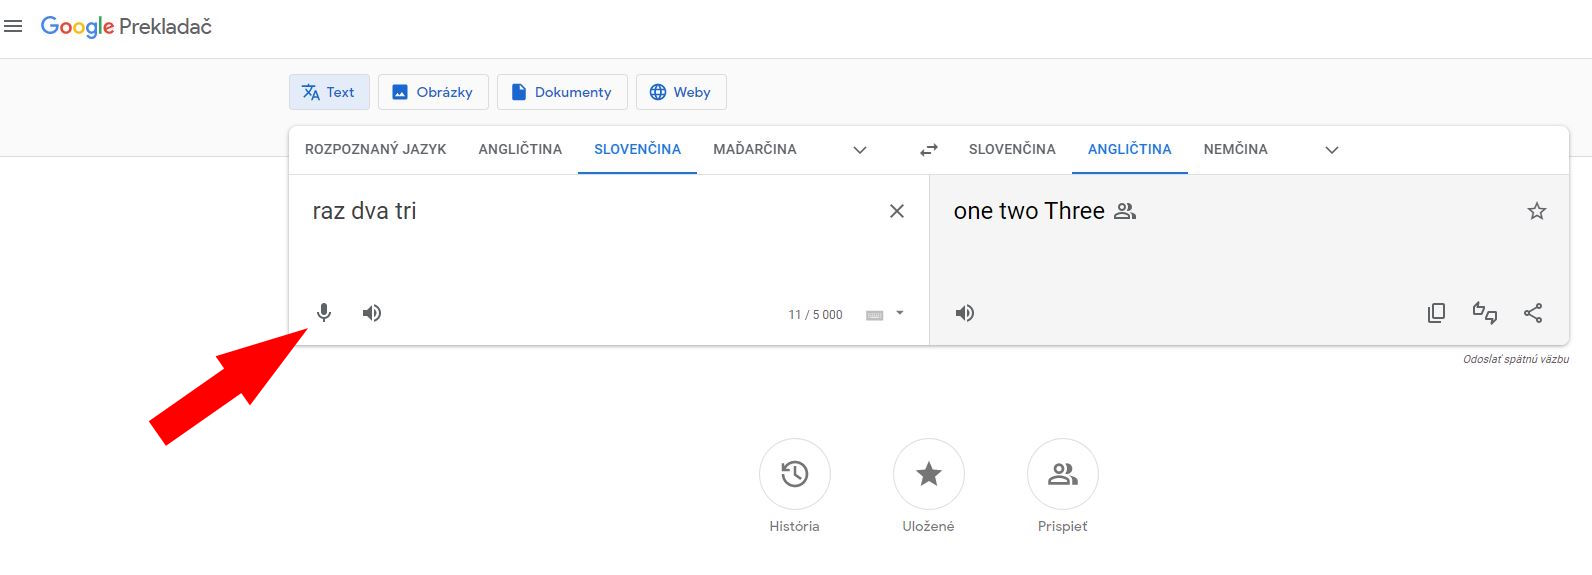The height and width of the screenshot is (575, 1592).
Task: Share the translation result
Action: [x=1533, y=313]
